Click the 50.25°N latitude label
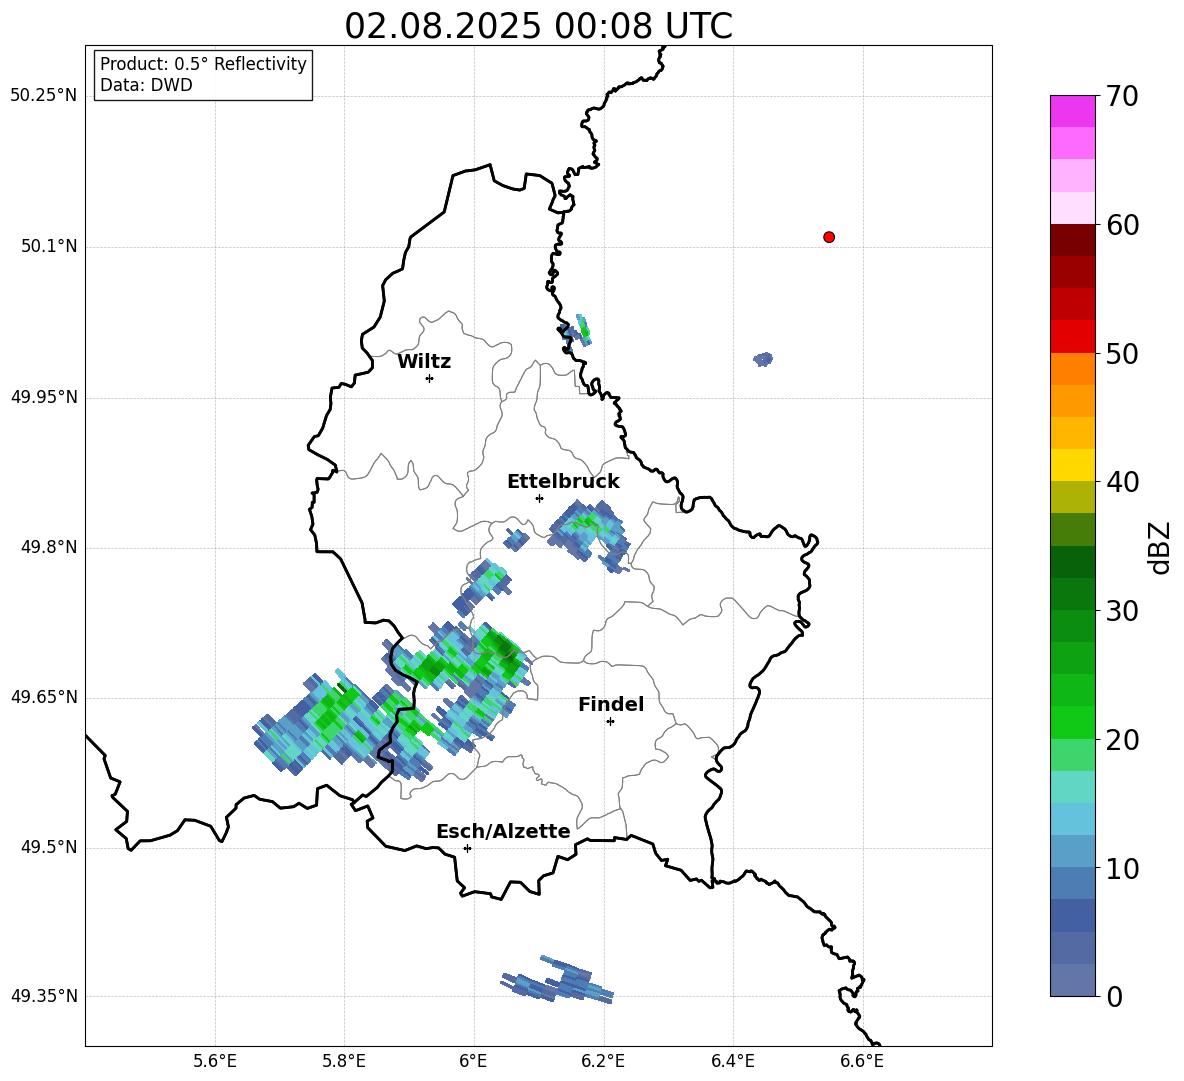The width and height of the screenshot is (1184, 1081). click(44, 96)
